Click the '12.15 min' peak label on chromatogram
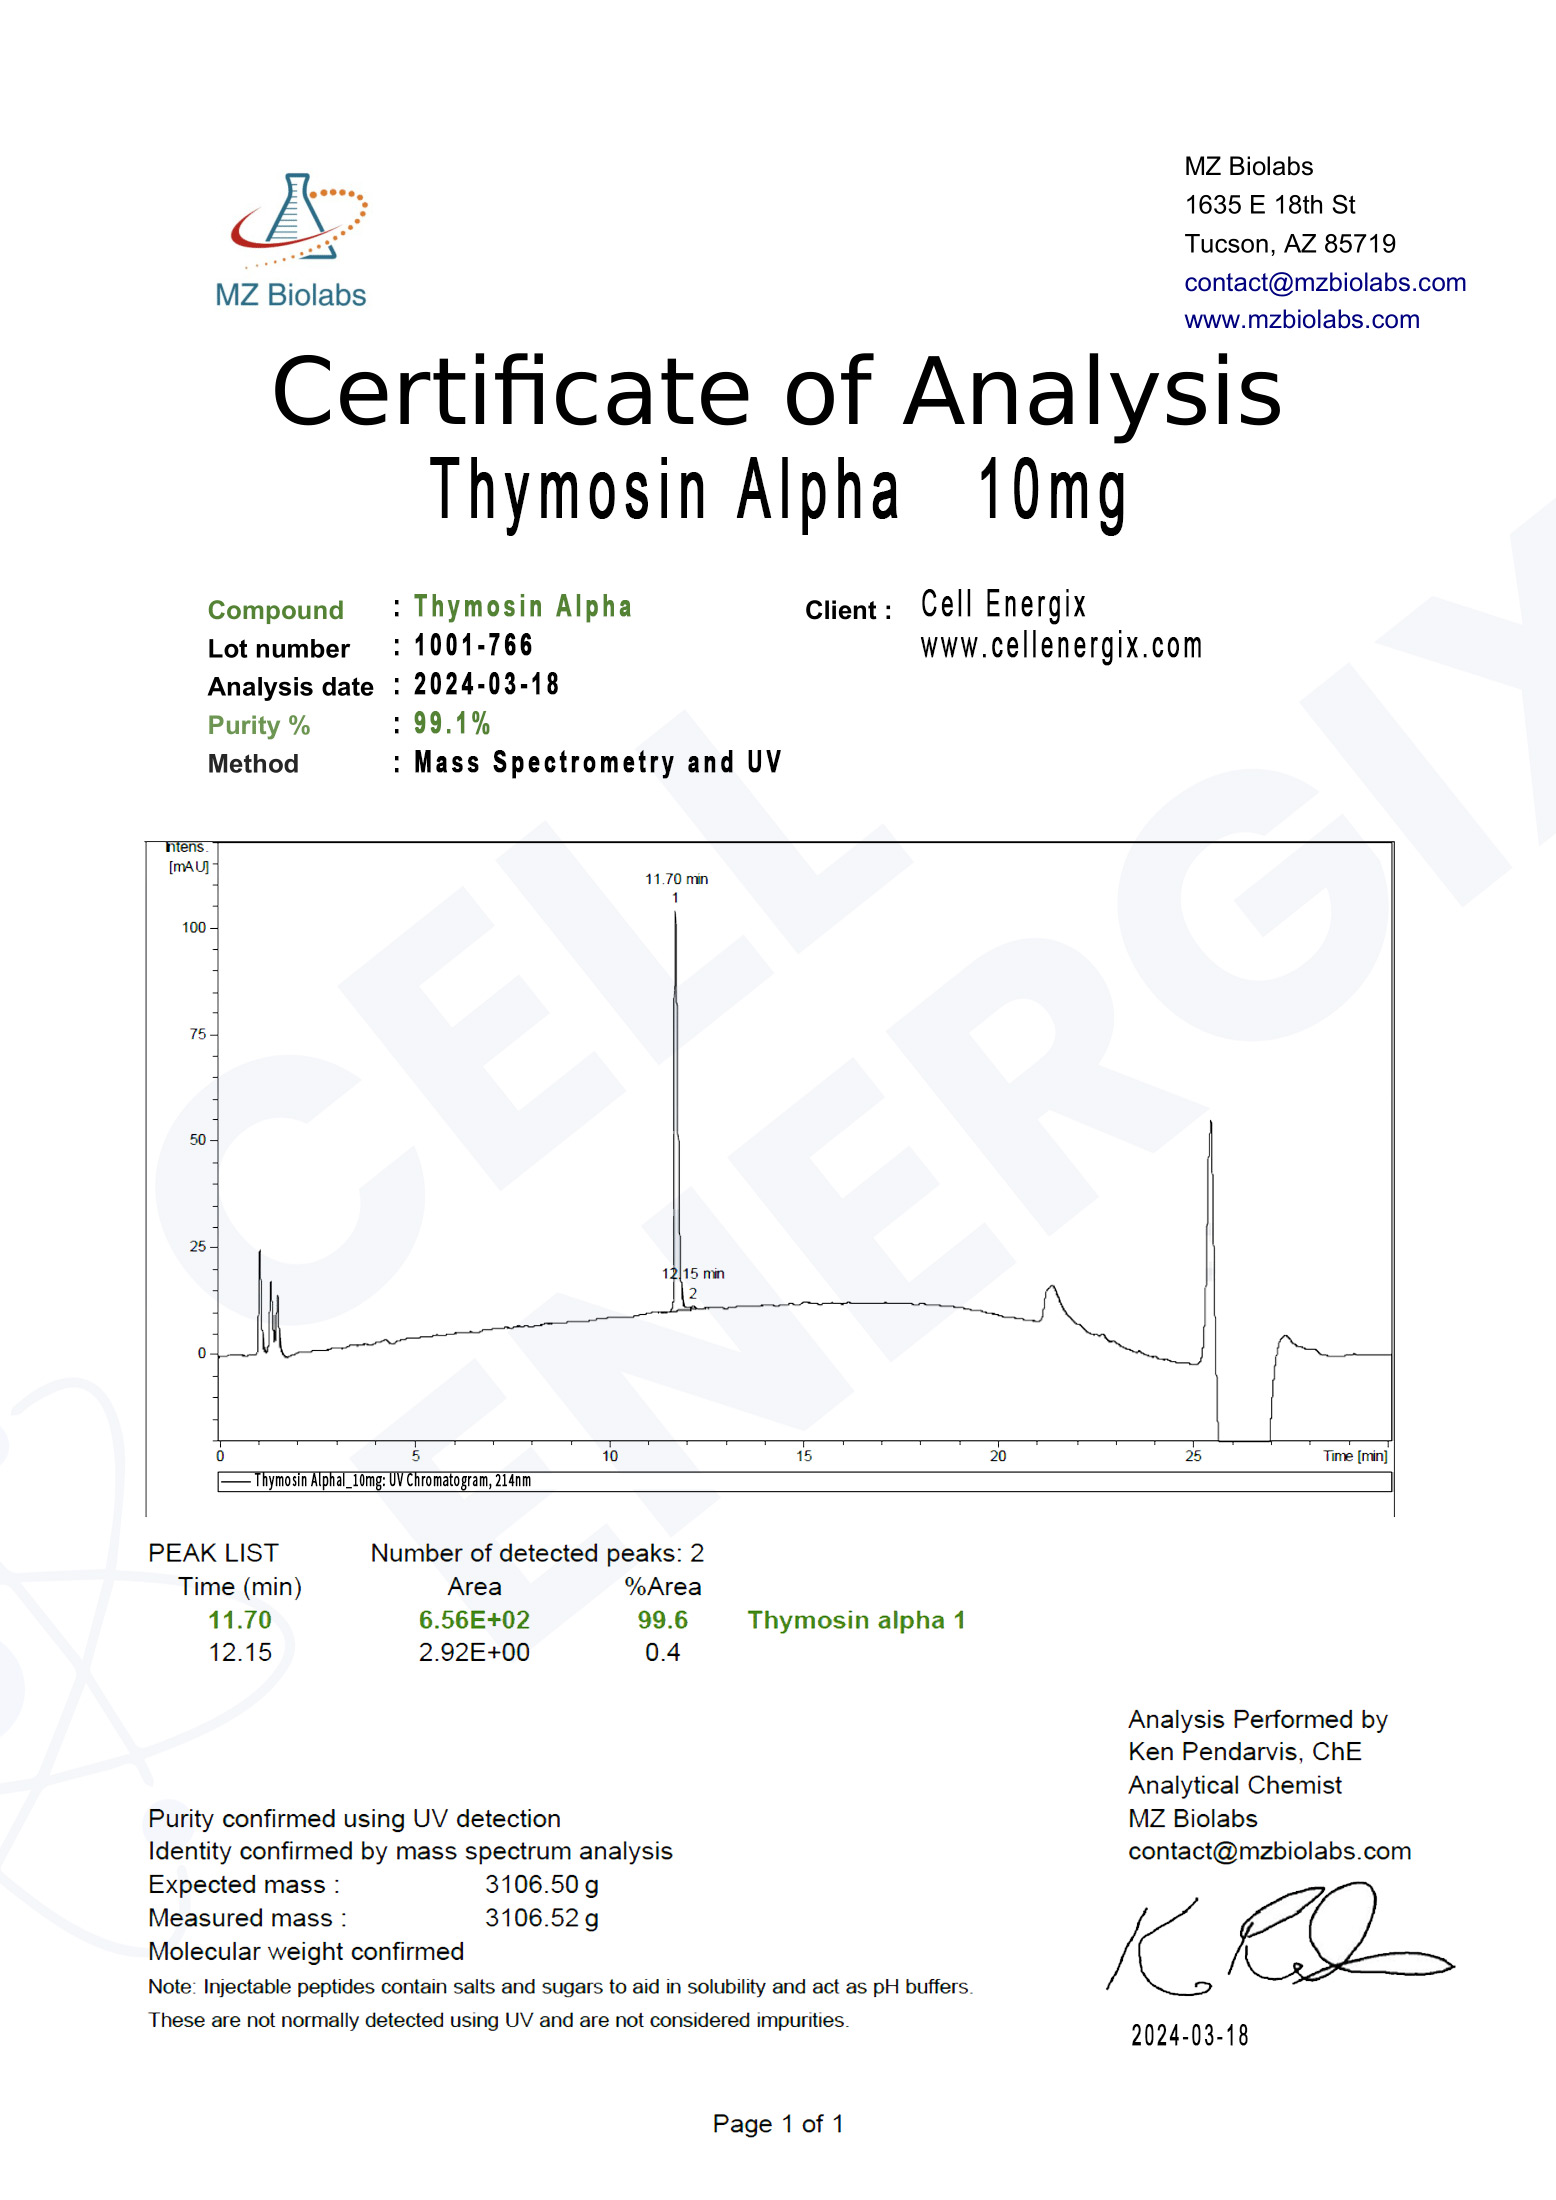Viewport: 1556px width, 2200px height. click(693, 1274)
